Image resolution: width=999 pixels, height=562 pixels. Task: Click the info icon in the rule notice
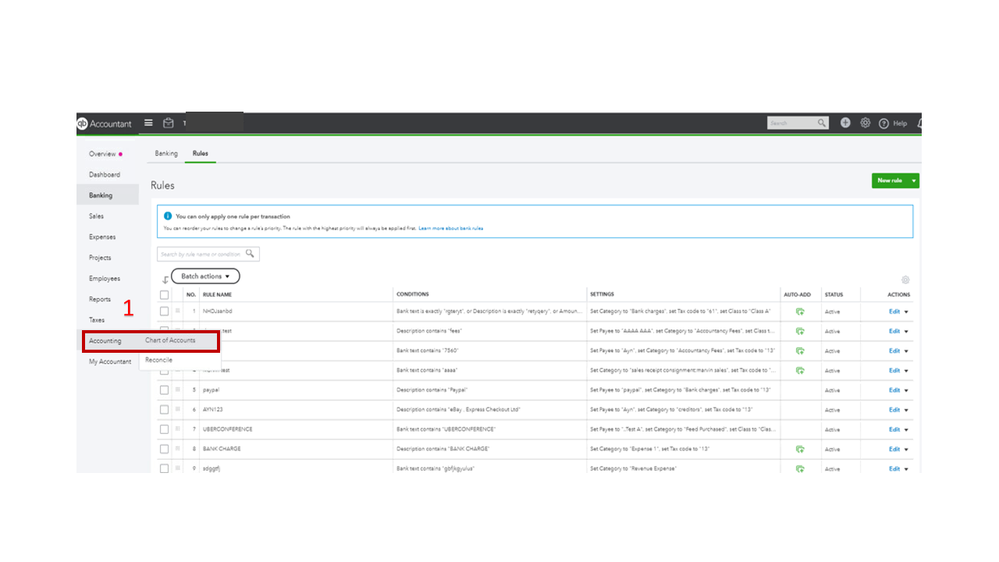(x=168, y=216)
